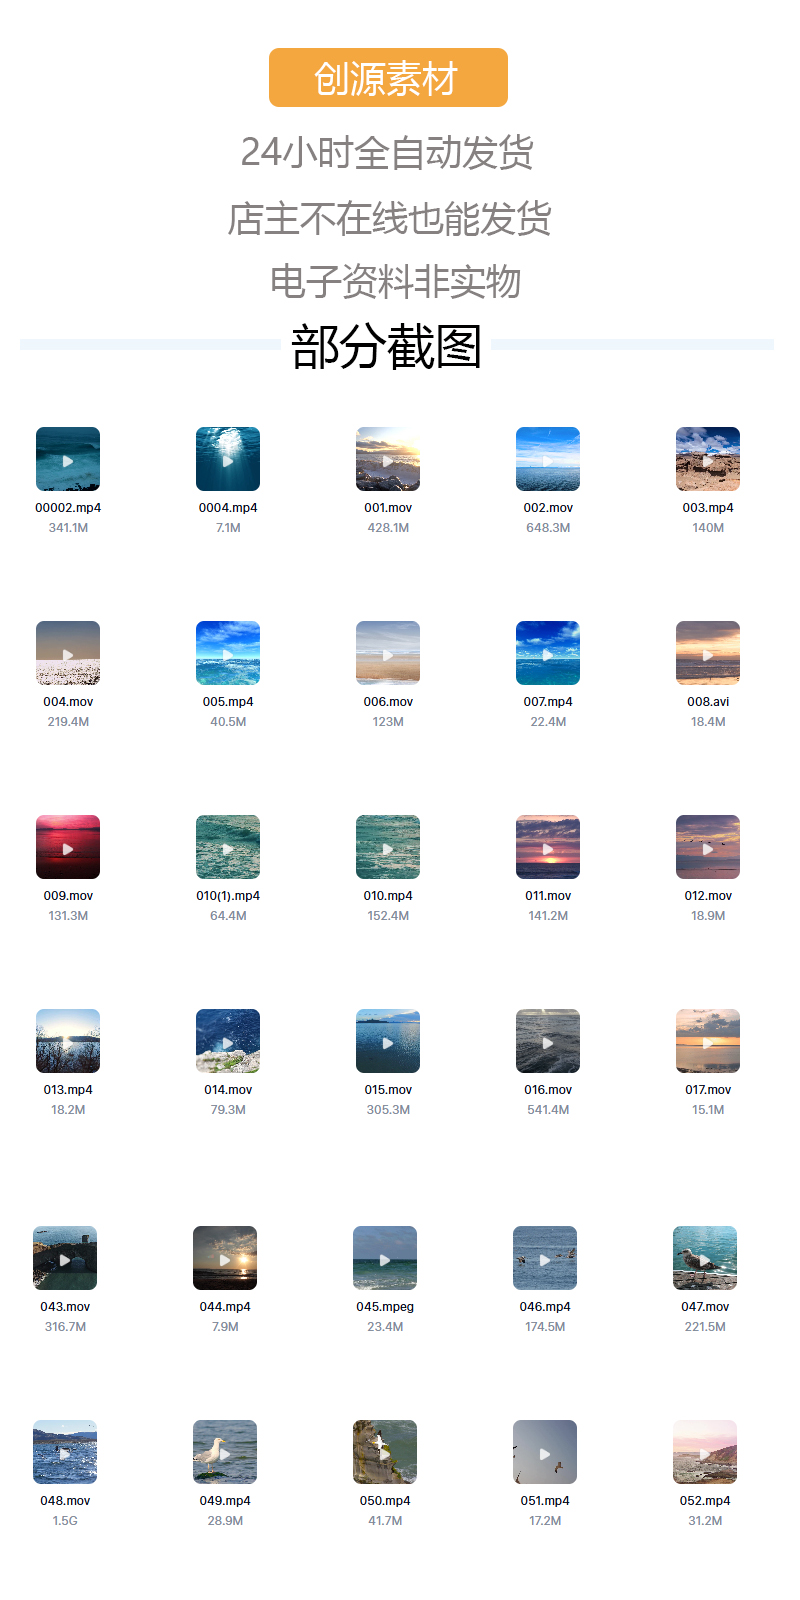Click the 创源素材 orange banner
Image resolution: width=800 pixels, height=1600 pixels.
[x=388, y=77]
